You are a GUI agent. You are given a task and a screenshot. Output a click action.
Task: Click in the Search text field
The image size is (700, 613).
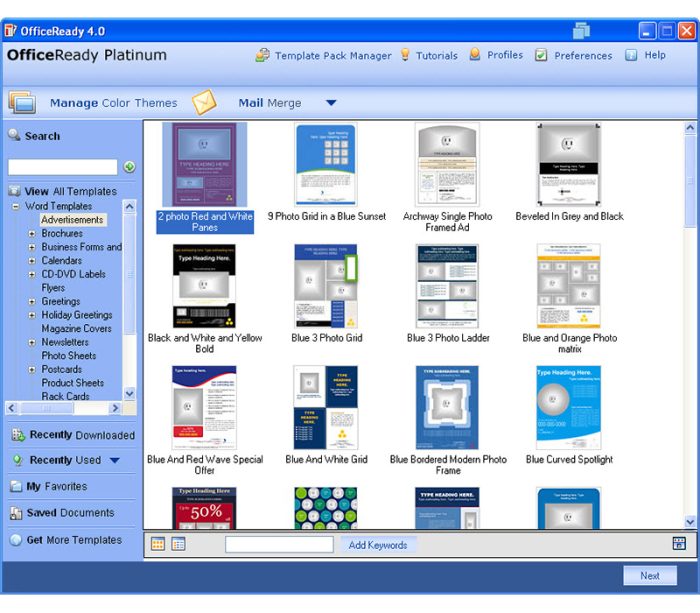point(62,167)
